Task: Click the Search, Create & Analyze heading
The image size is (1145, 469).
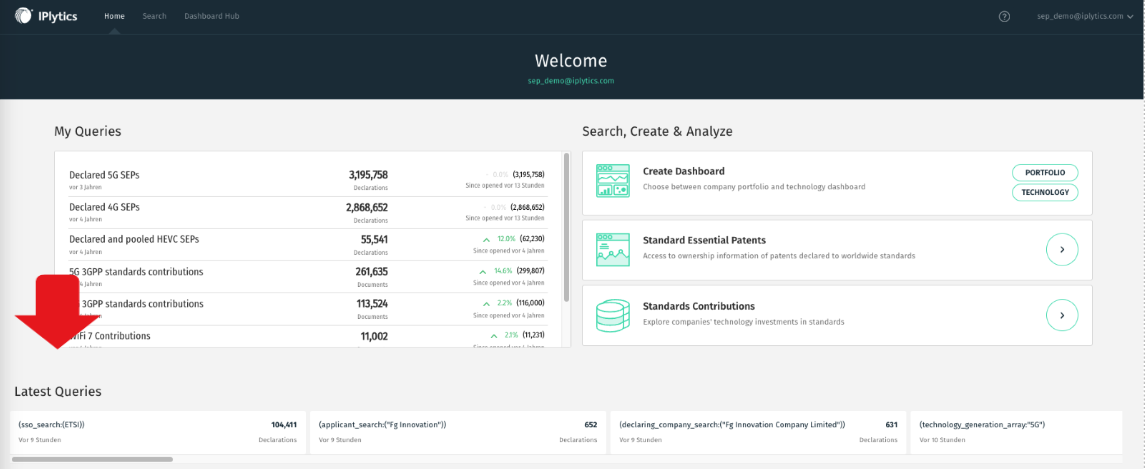Action: click(657, 131)
